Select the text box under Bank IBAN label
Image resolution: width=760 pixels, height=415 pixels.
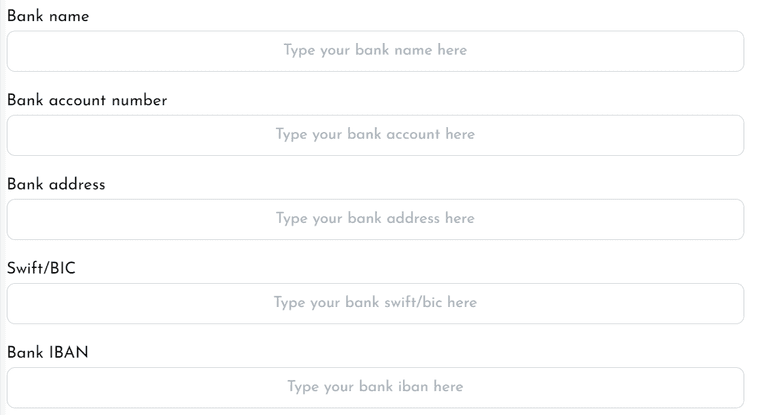(375, 387)
